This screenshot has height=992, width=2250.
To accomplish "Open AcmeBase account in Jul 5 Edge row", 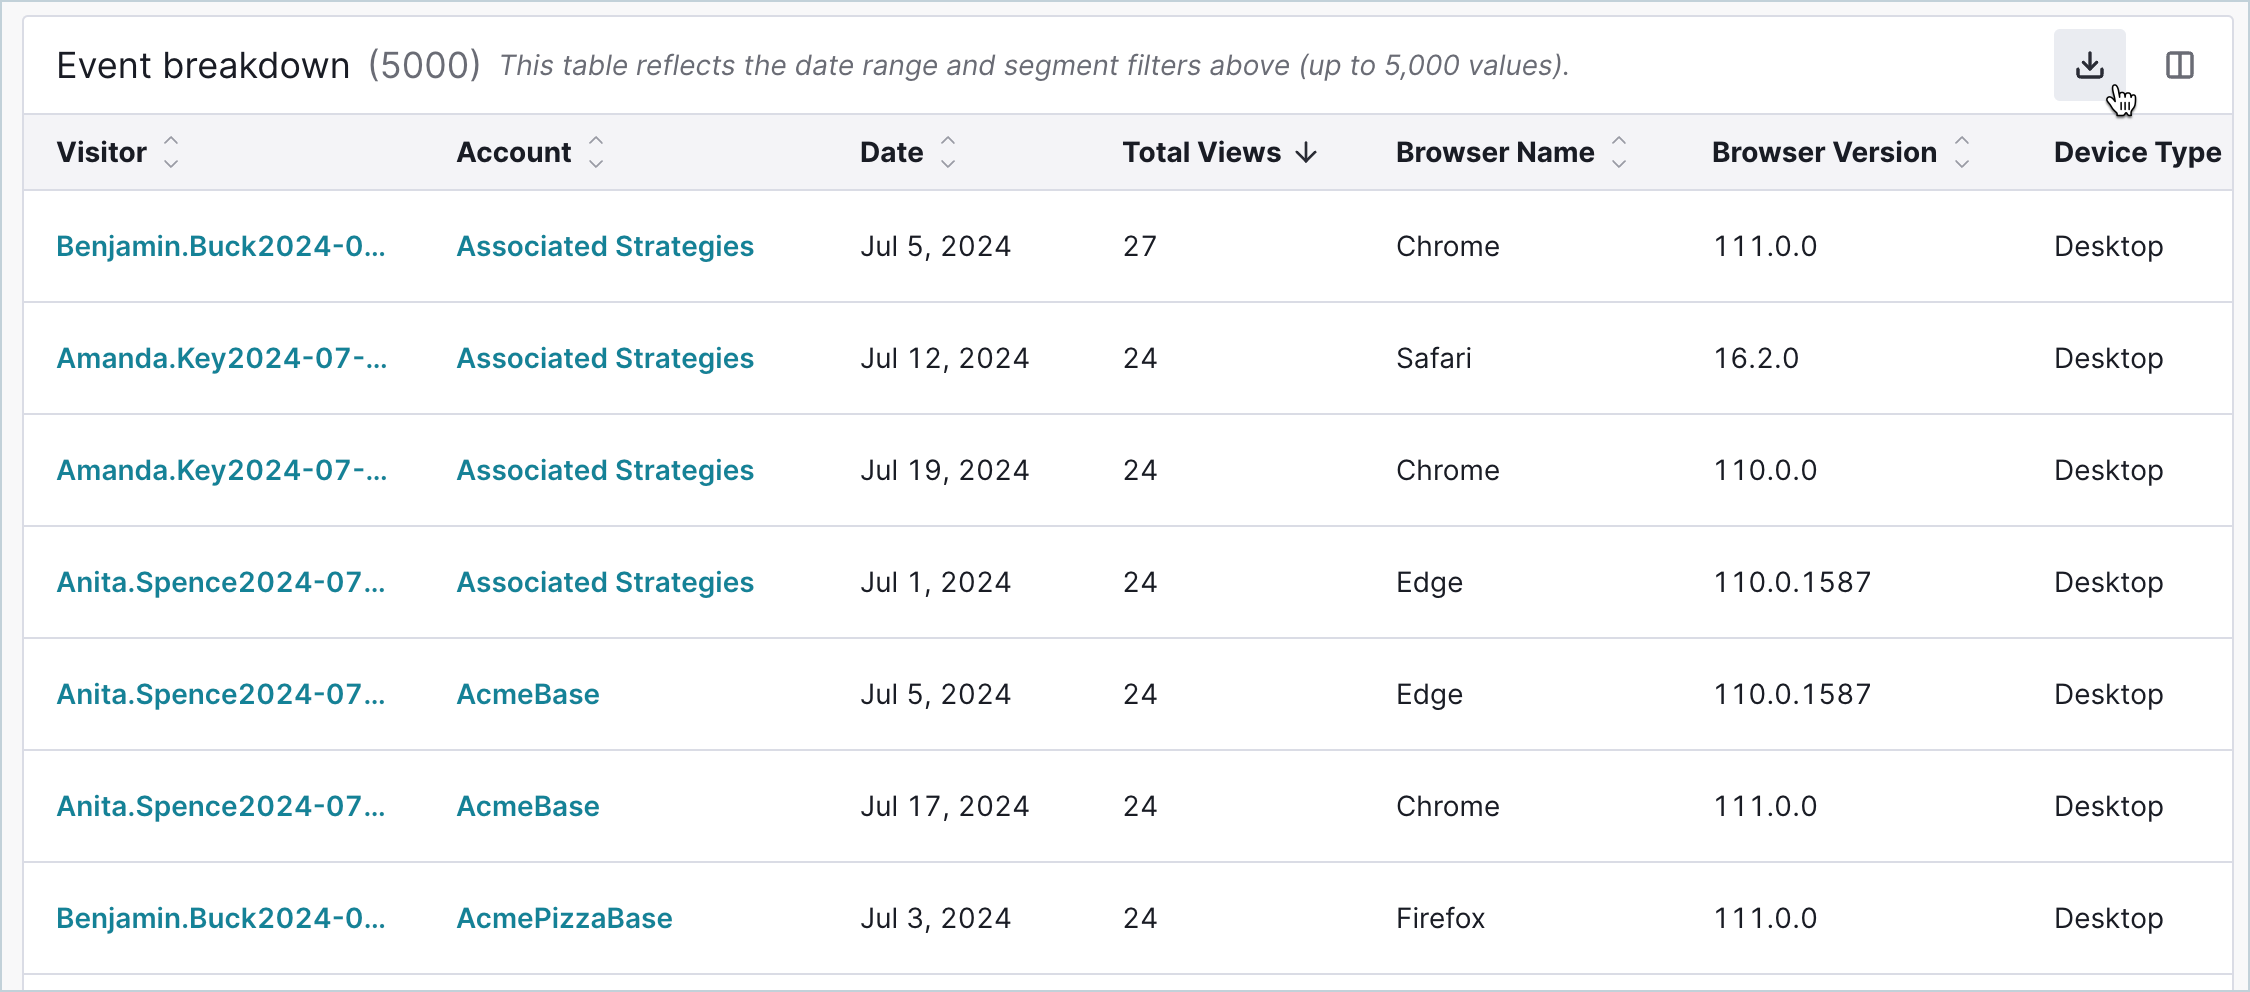I will coord(528,694).
